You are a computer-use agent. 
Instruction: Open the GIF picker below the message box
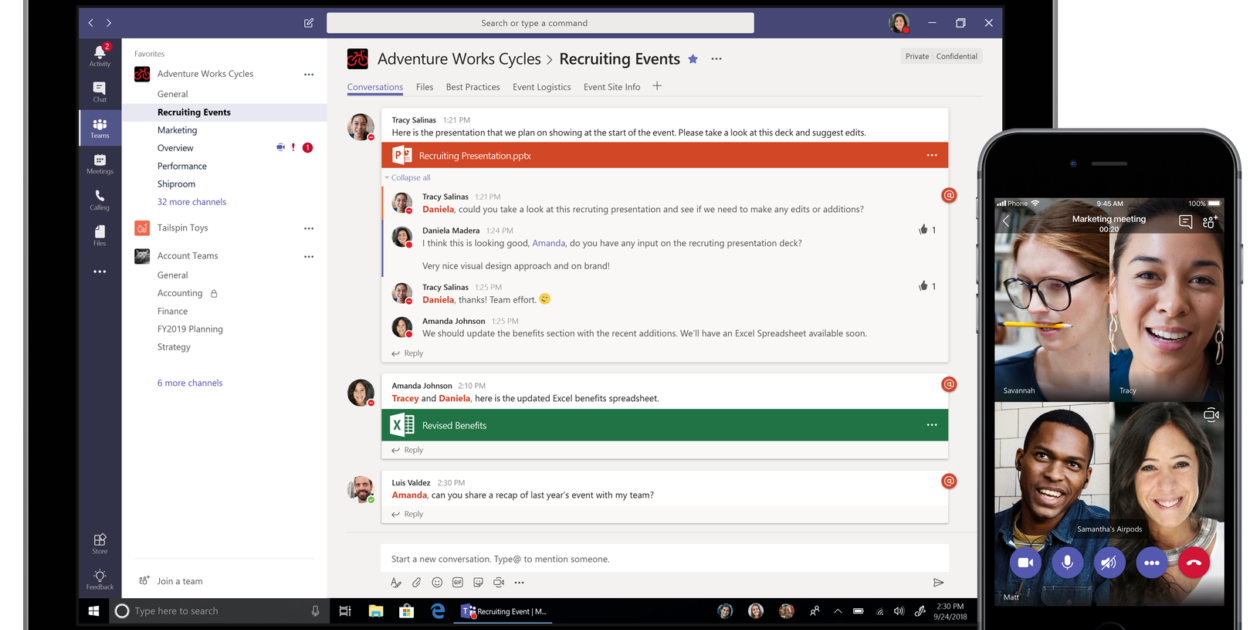(x=457, y=581)
